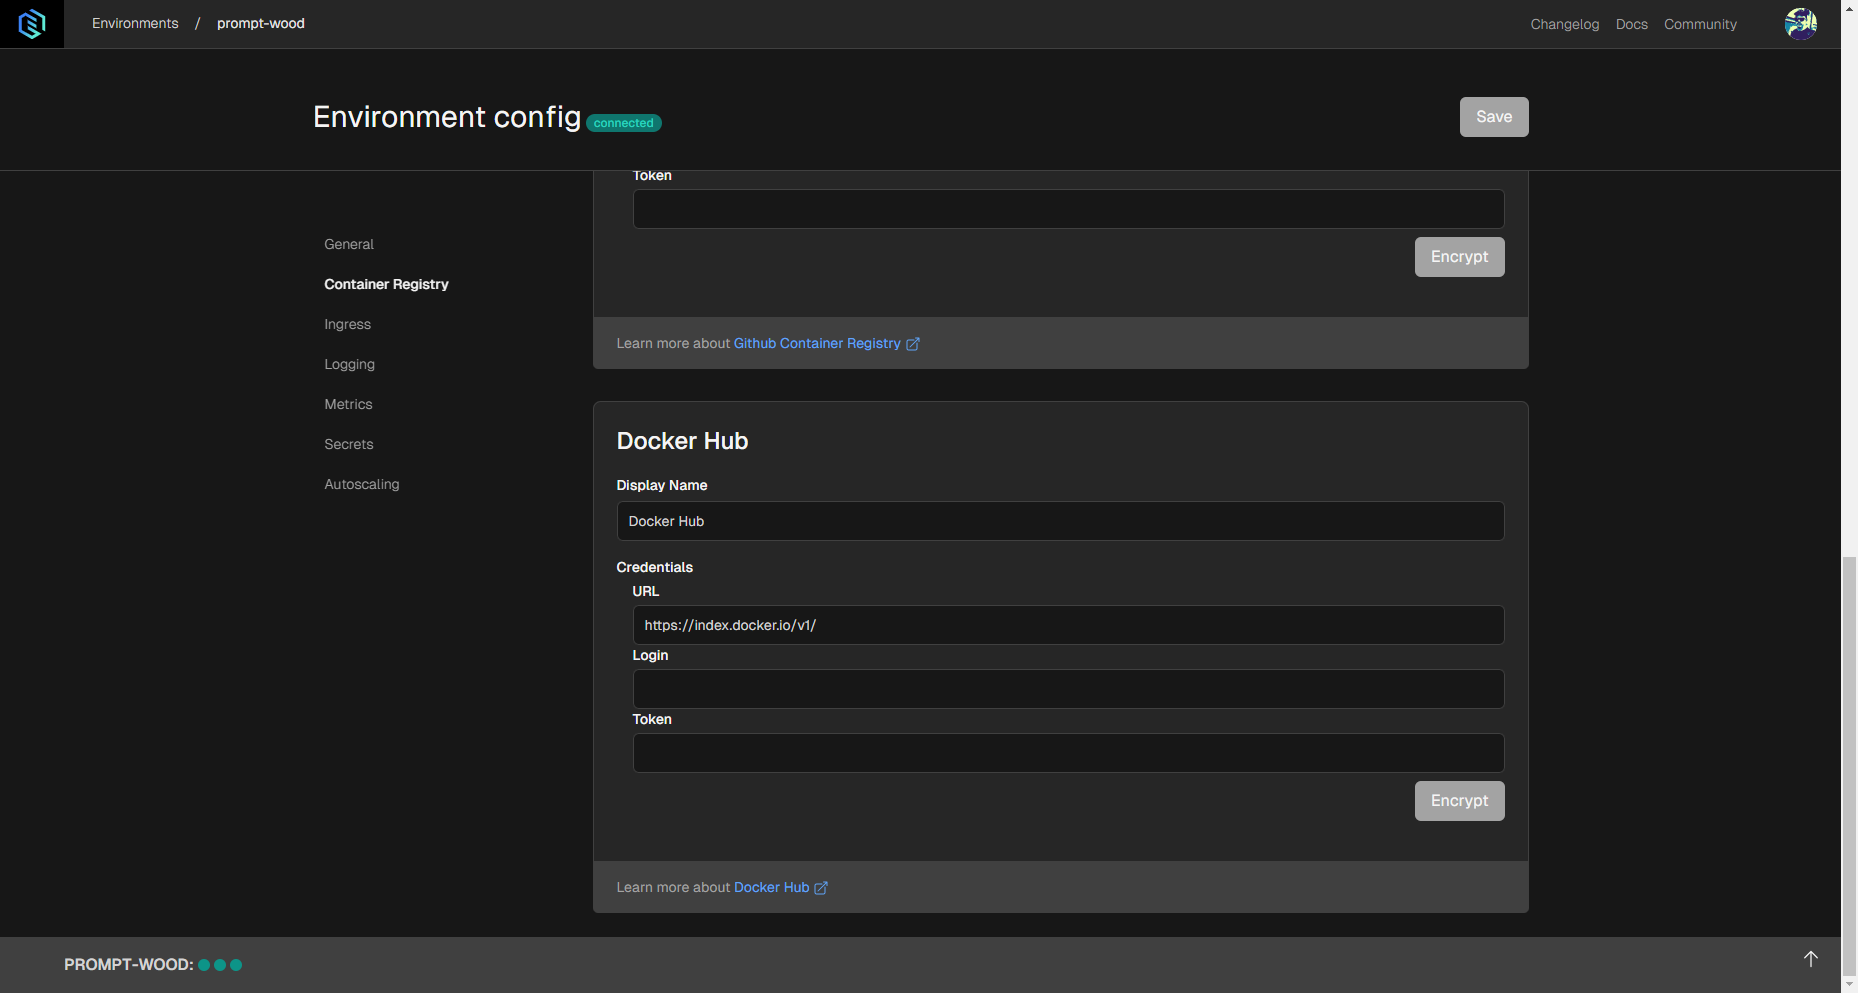Screen dimensions: 1858x993
Task: Select the Container Registry section
Action: point(386,284)
